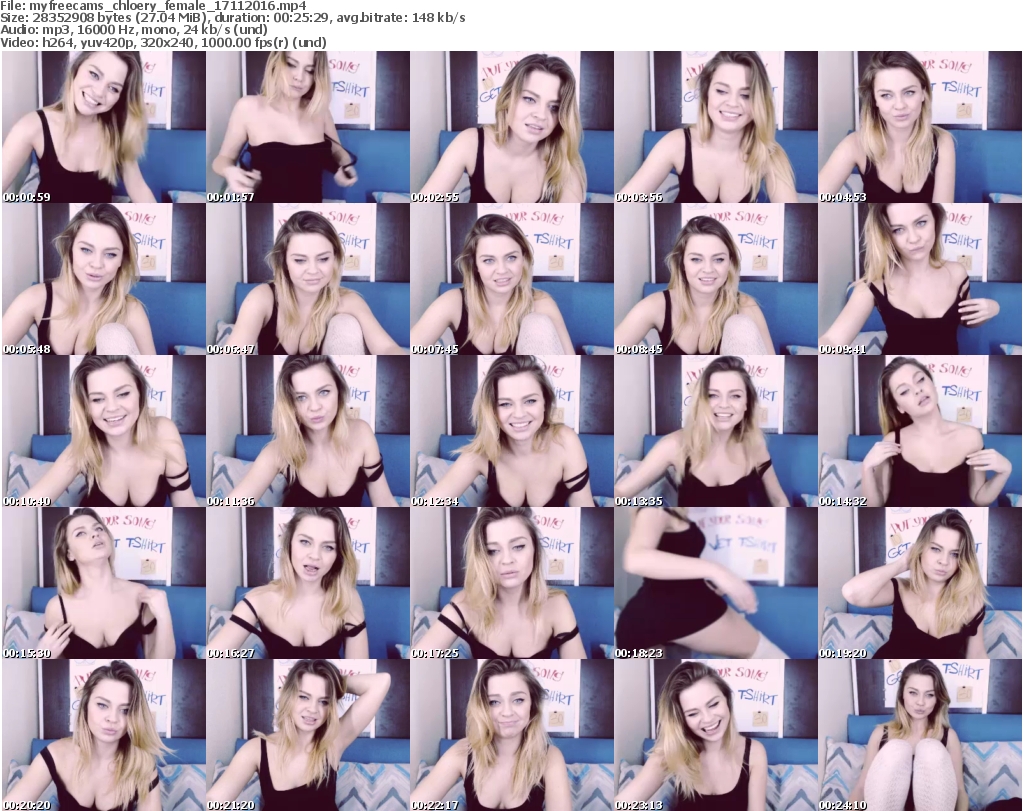Open the frame marked 00:22:17

[x=511, y=735]
